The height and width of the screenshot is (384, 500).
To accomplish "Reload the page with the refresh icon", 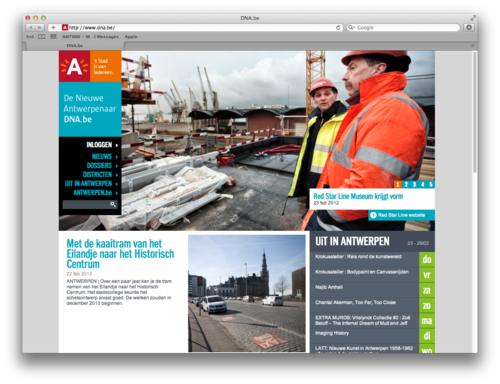I will (x=338, y=28).
